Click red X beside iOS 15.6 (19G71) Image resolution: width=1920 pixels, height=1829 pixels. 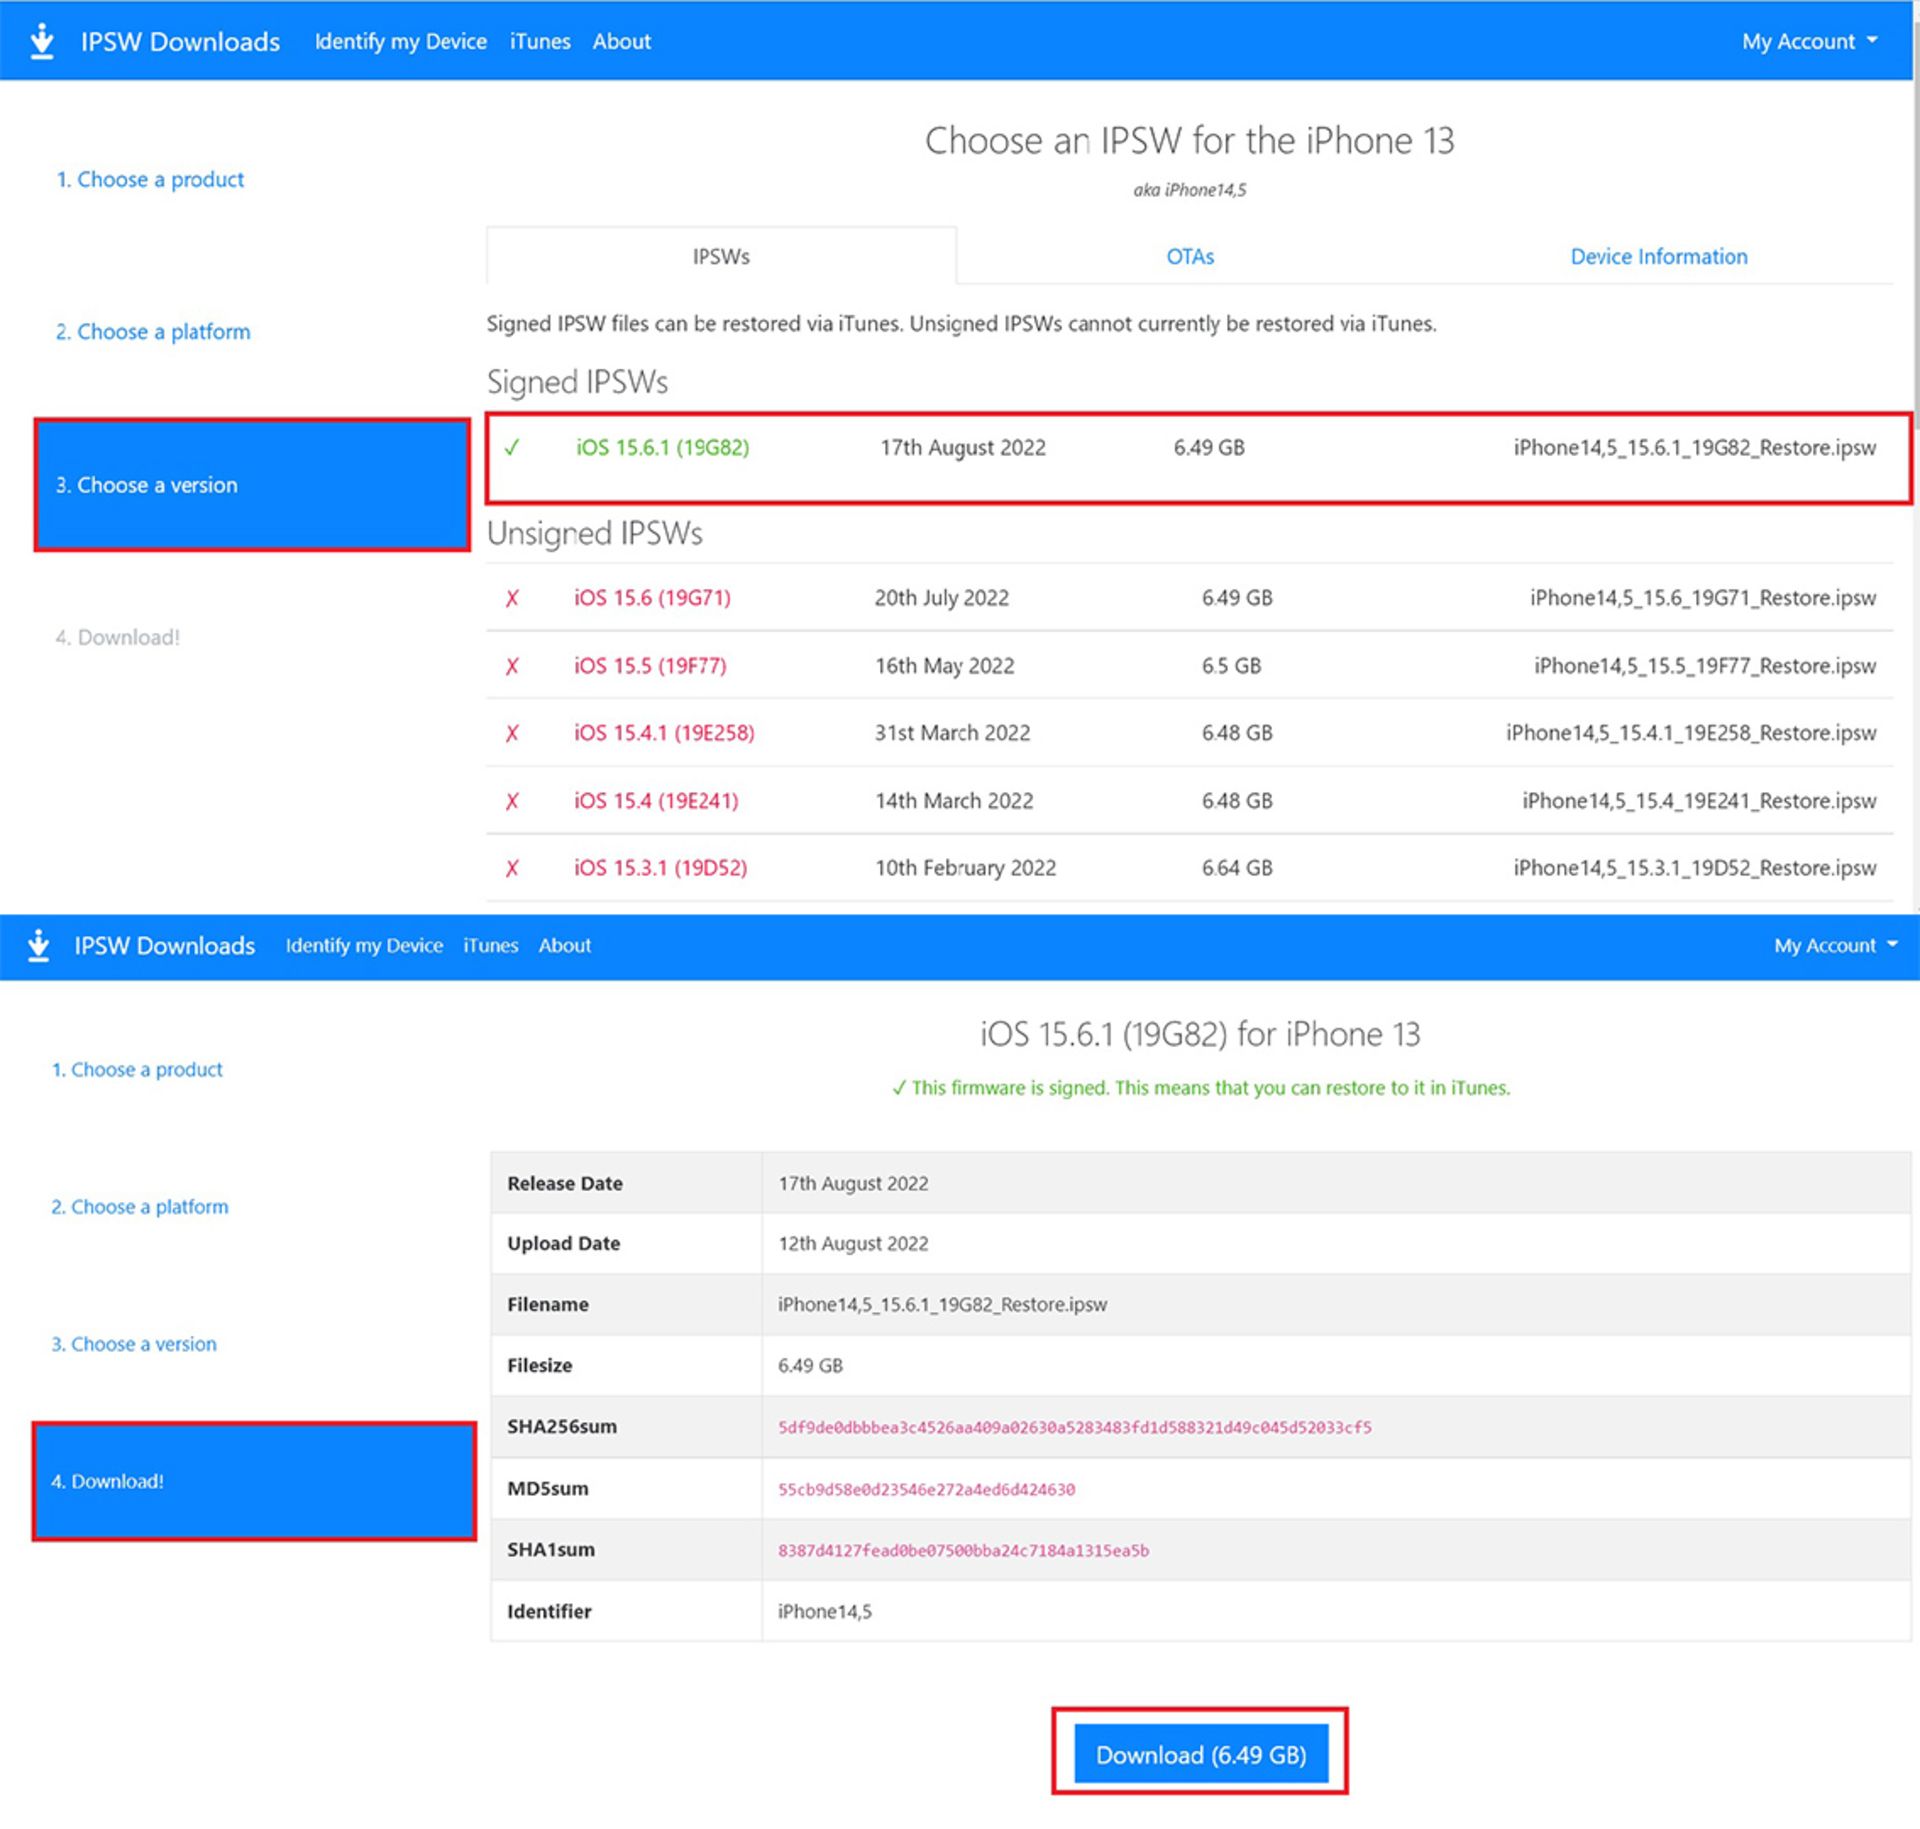point(512,598)
